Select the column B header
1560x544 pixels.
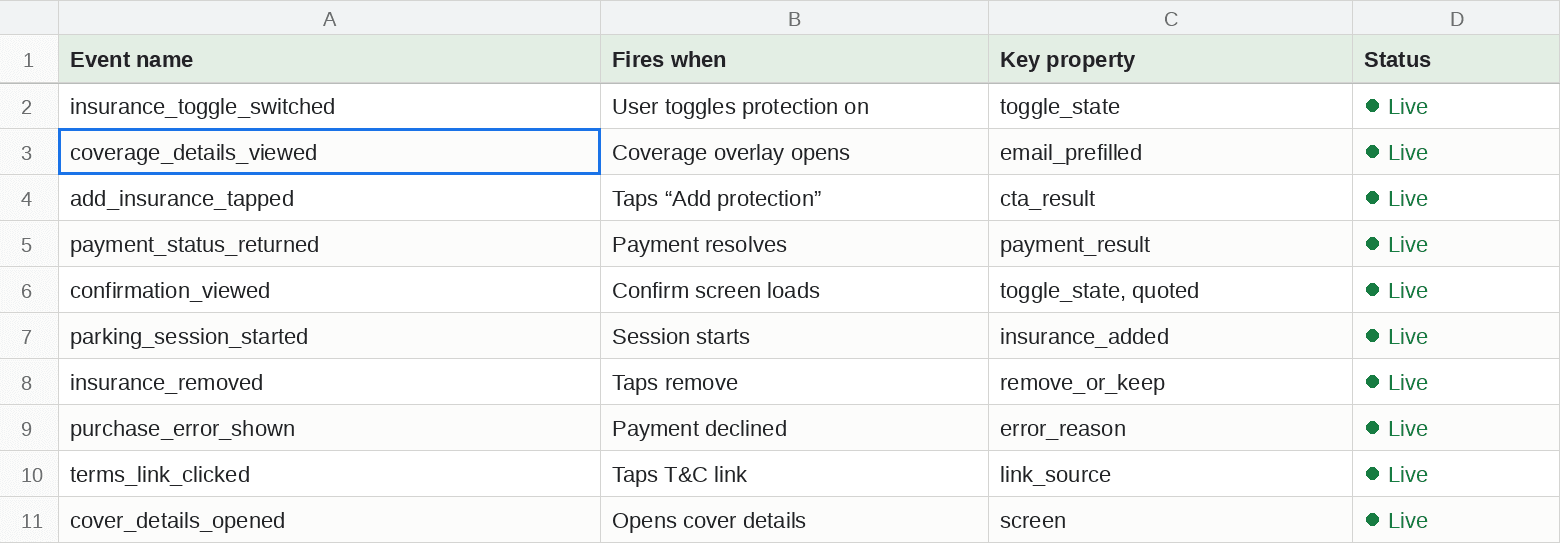(794, 18)
